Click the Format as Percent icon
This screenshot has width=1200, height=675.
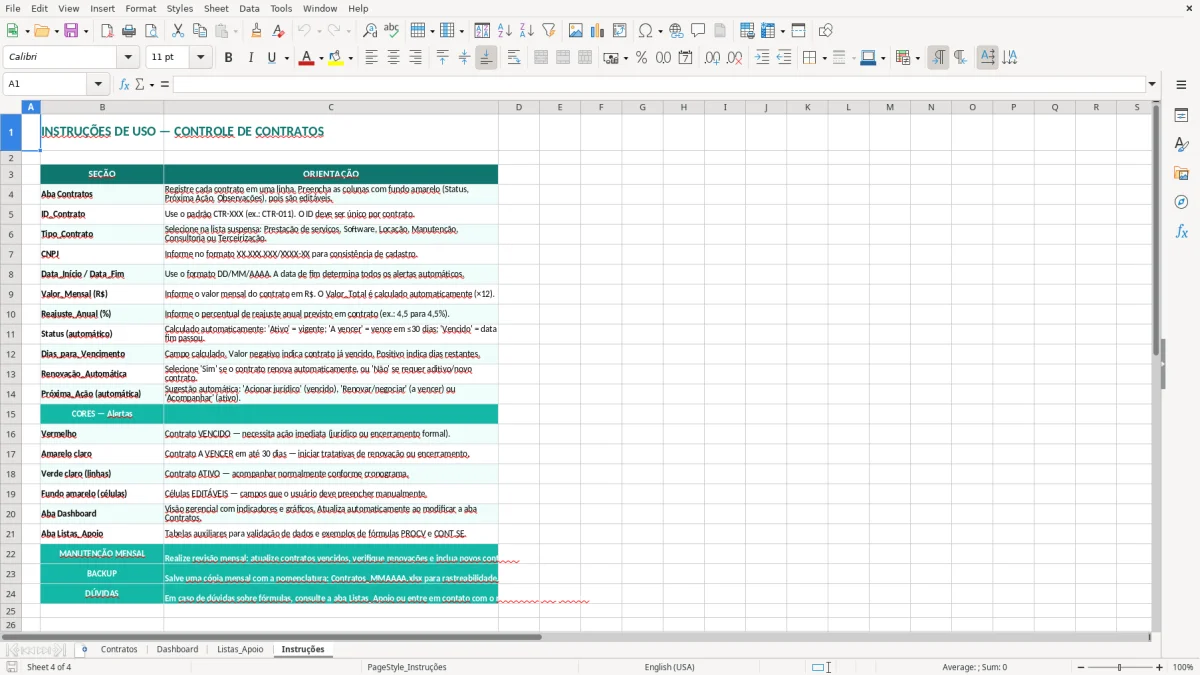click(x=641, y=58)
